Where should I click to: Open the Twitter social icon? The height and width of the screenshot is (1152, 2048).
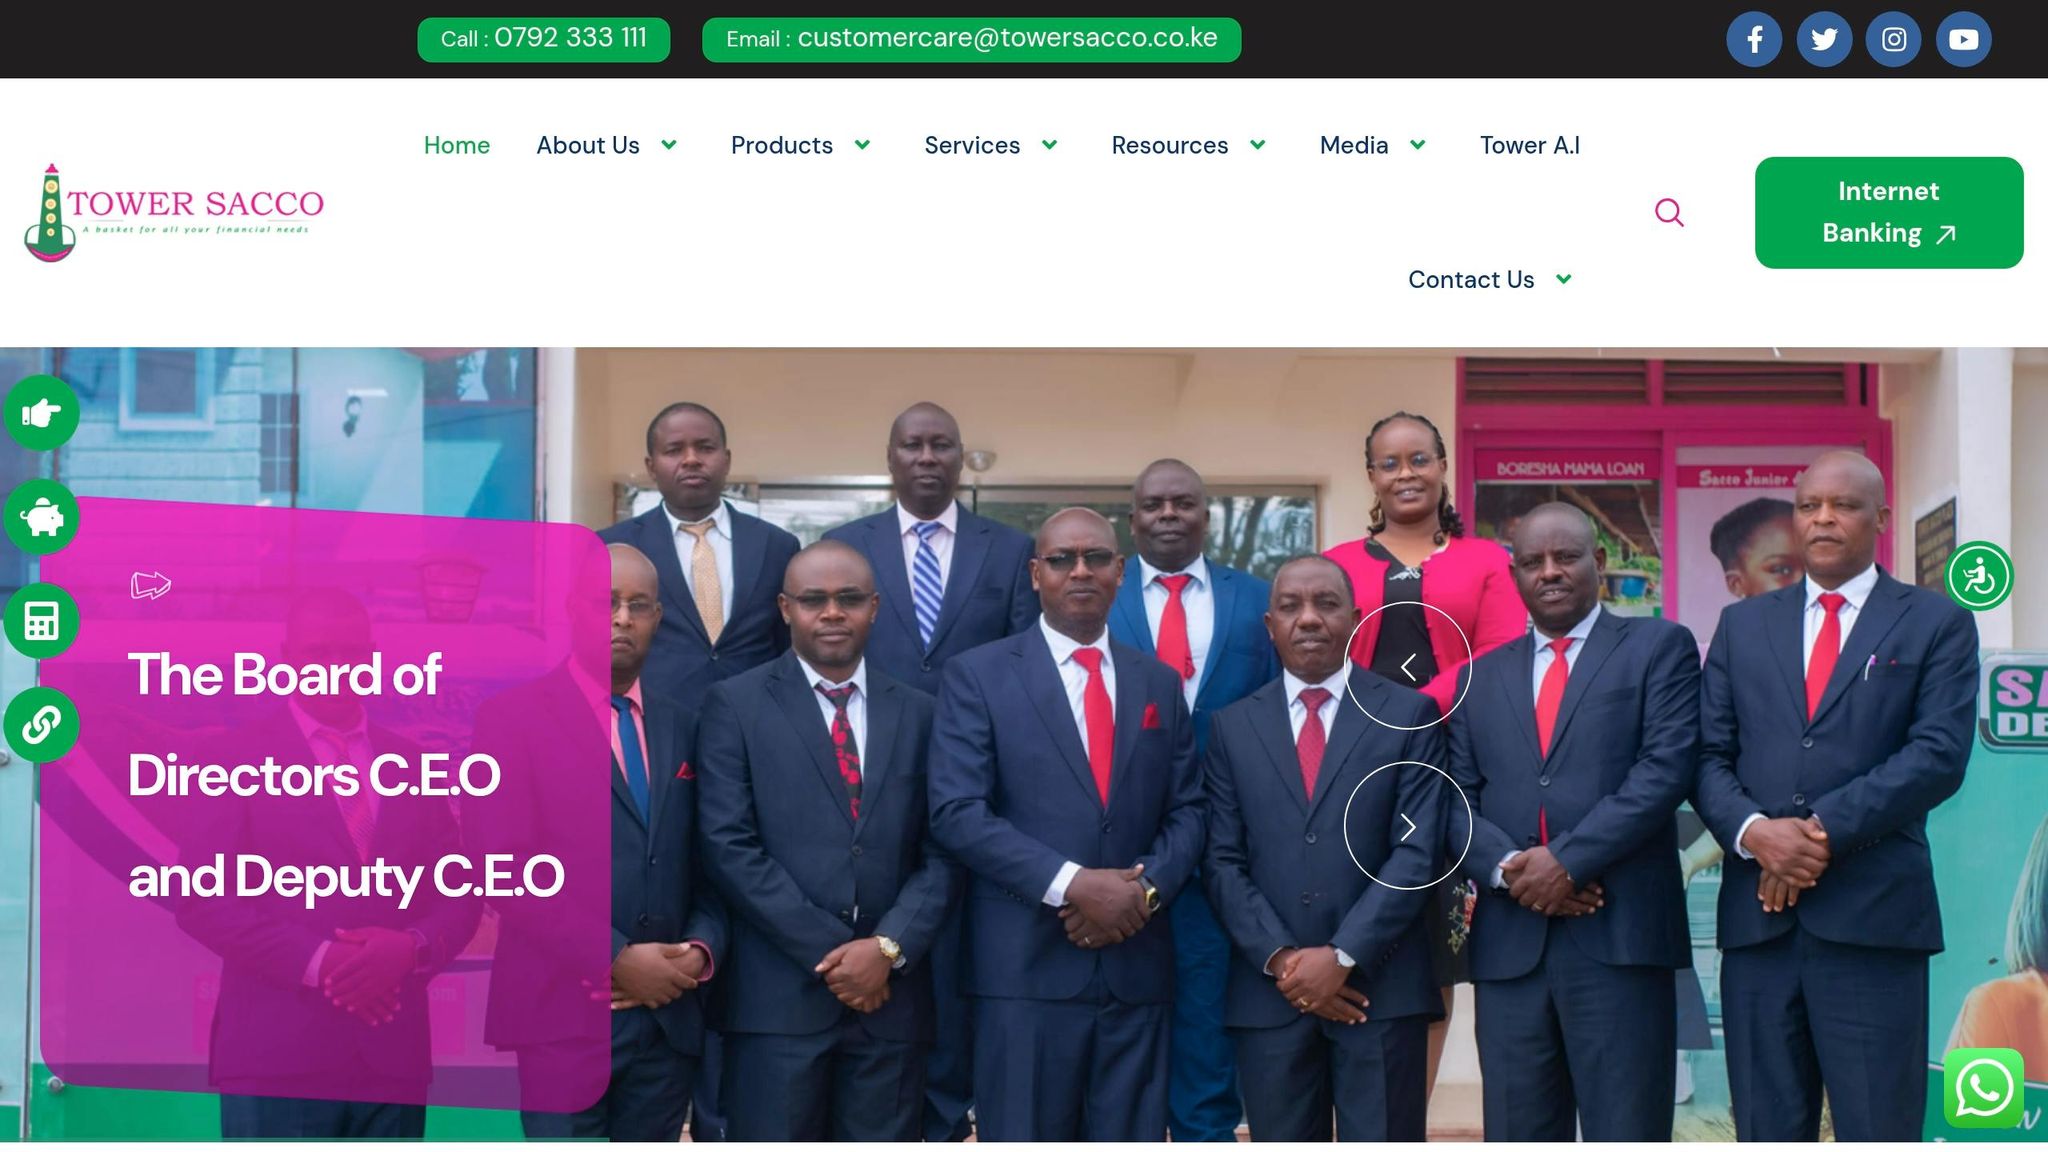(1824, 39)
